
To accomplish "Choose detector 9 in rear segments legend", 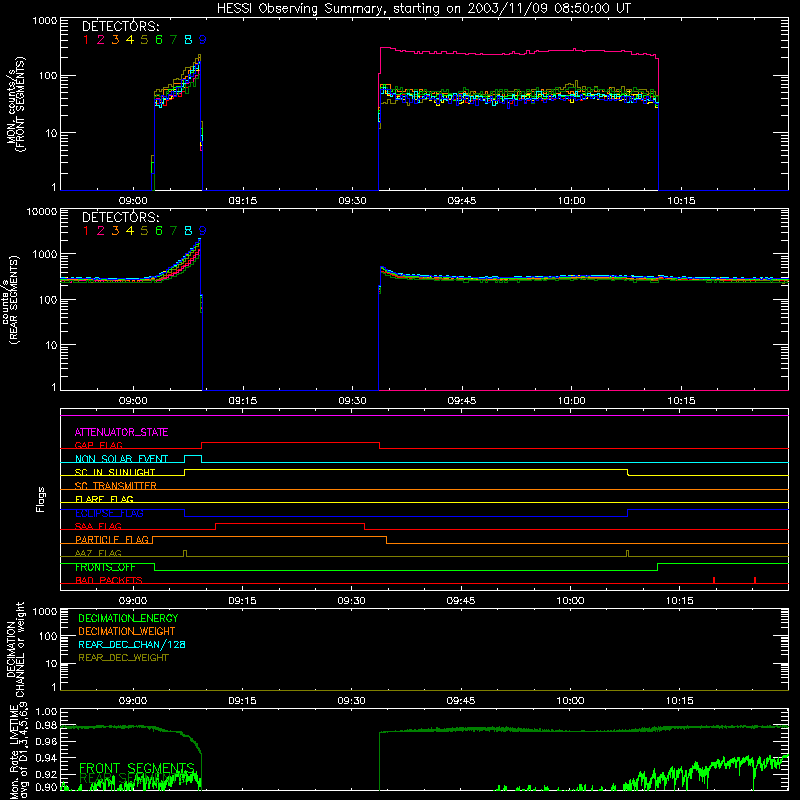I will pos(203,231).
